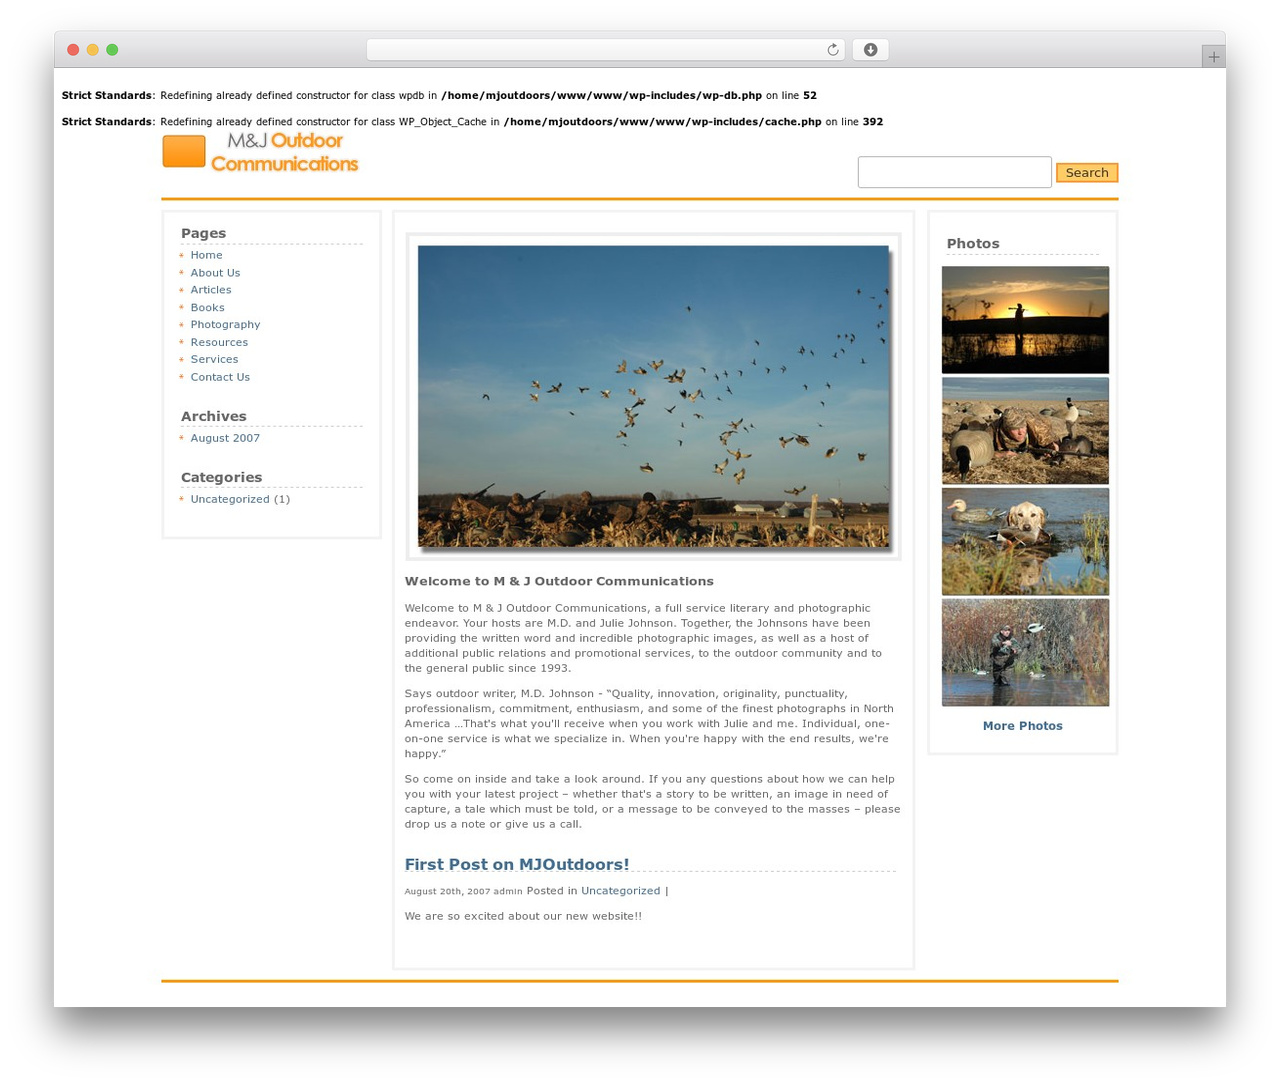Open the Books page link
The width and height of the screenshot is (1280, 1084).
pos(207,308)
